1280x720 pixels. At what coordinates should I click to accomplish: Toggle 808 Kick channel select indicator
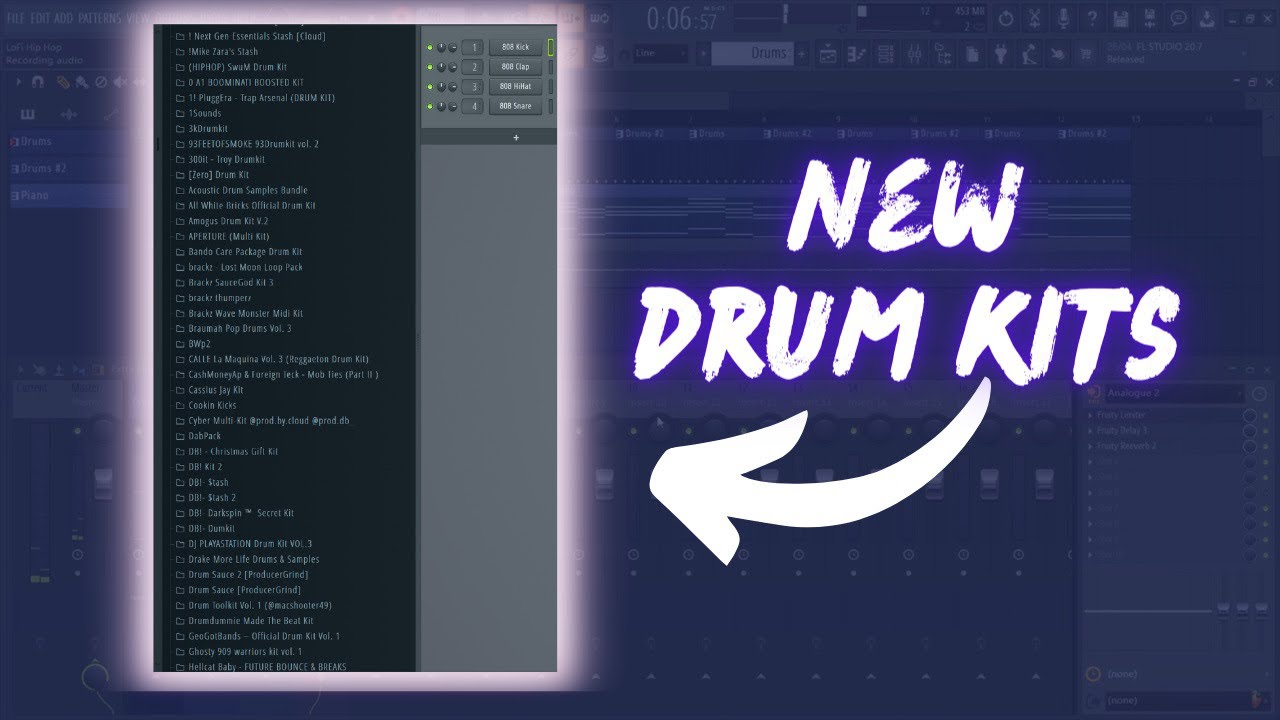(550, 48)
